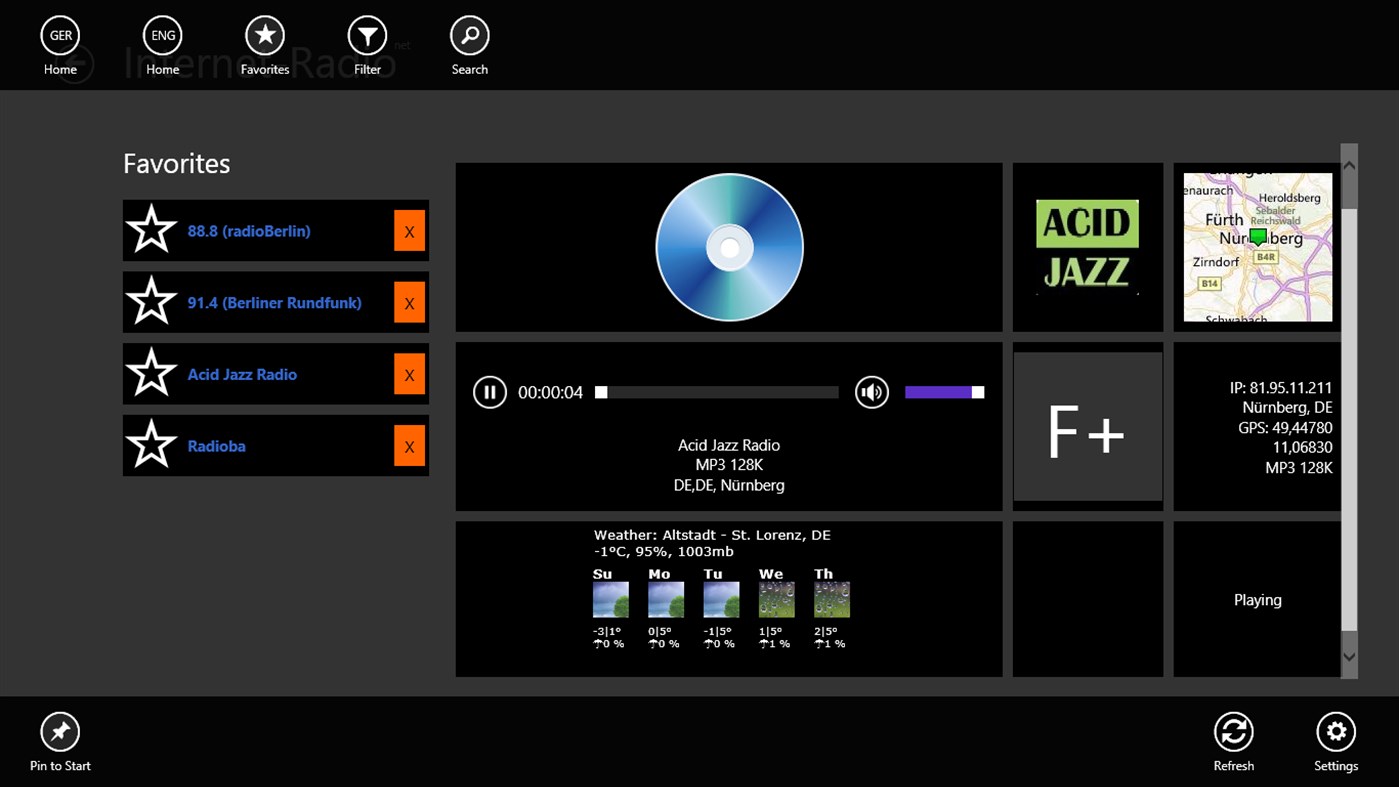Adjust the purple volume slider
This screenshot has width=1399, height=787.
943,392
